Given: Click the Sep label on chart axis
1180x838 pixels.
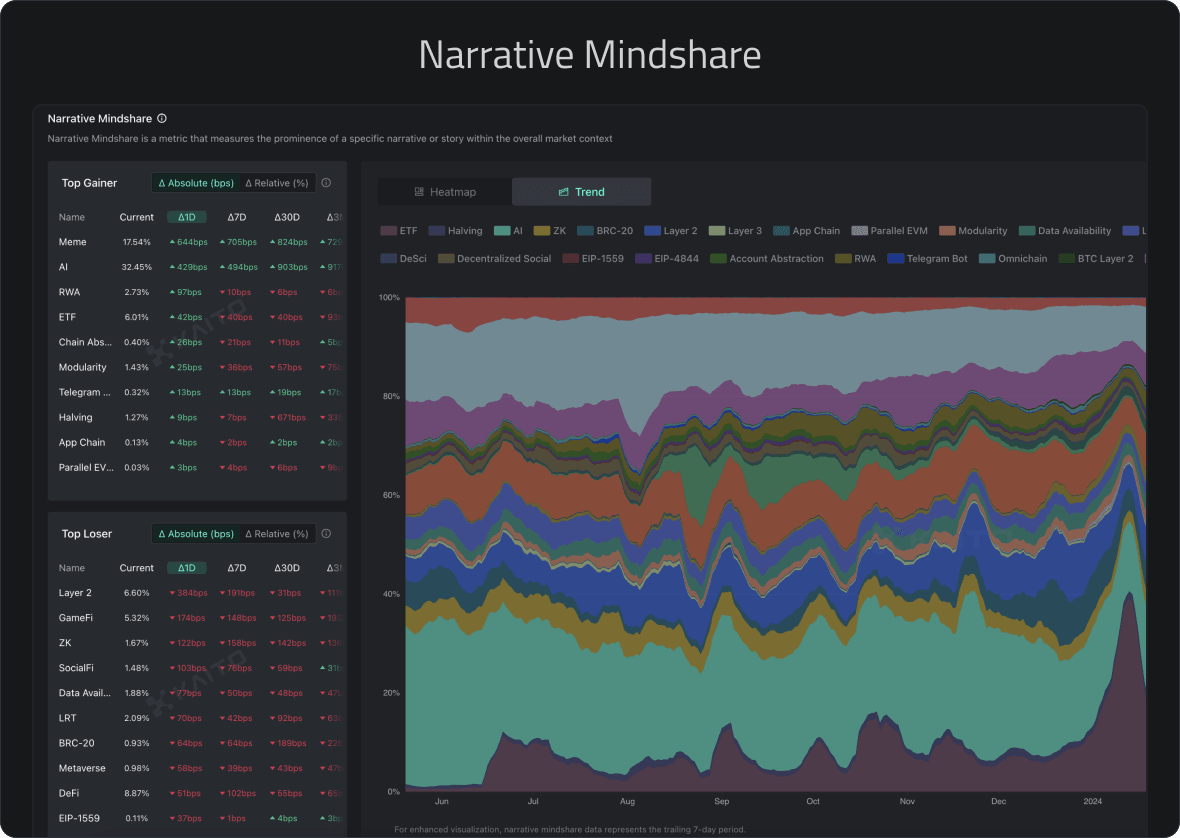Looking at the screenshot, I should (x=722, y=801).
